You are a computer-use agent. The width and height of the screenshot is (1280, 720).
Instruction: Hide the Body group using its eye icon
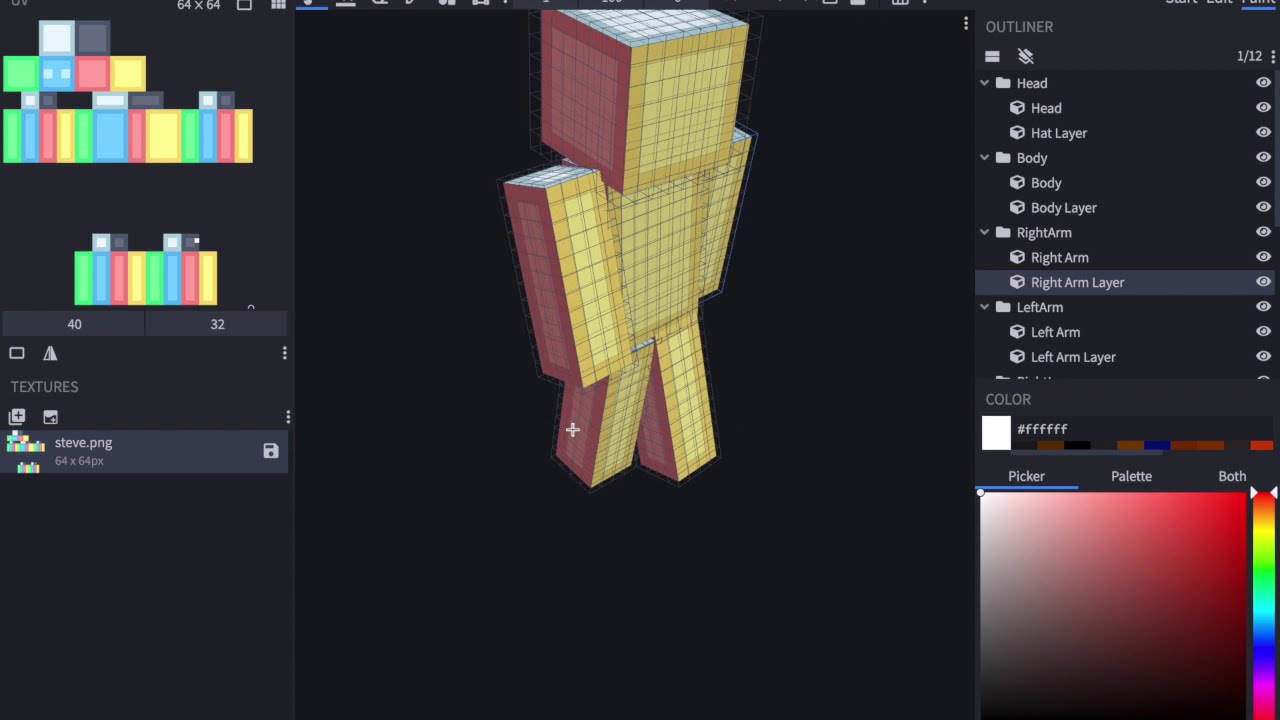pyautogui.click(x=1263, y=158)
